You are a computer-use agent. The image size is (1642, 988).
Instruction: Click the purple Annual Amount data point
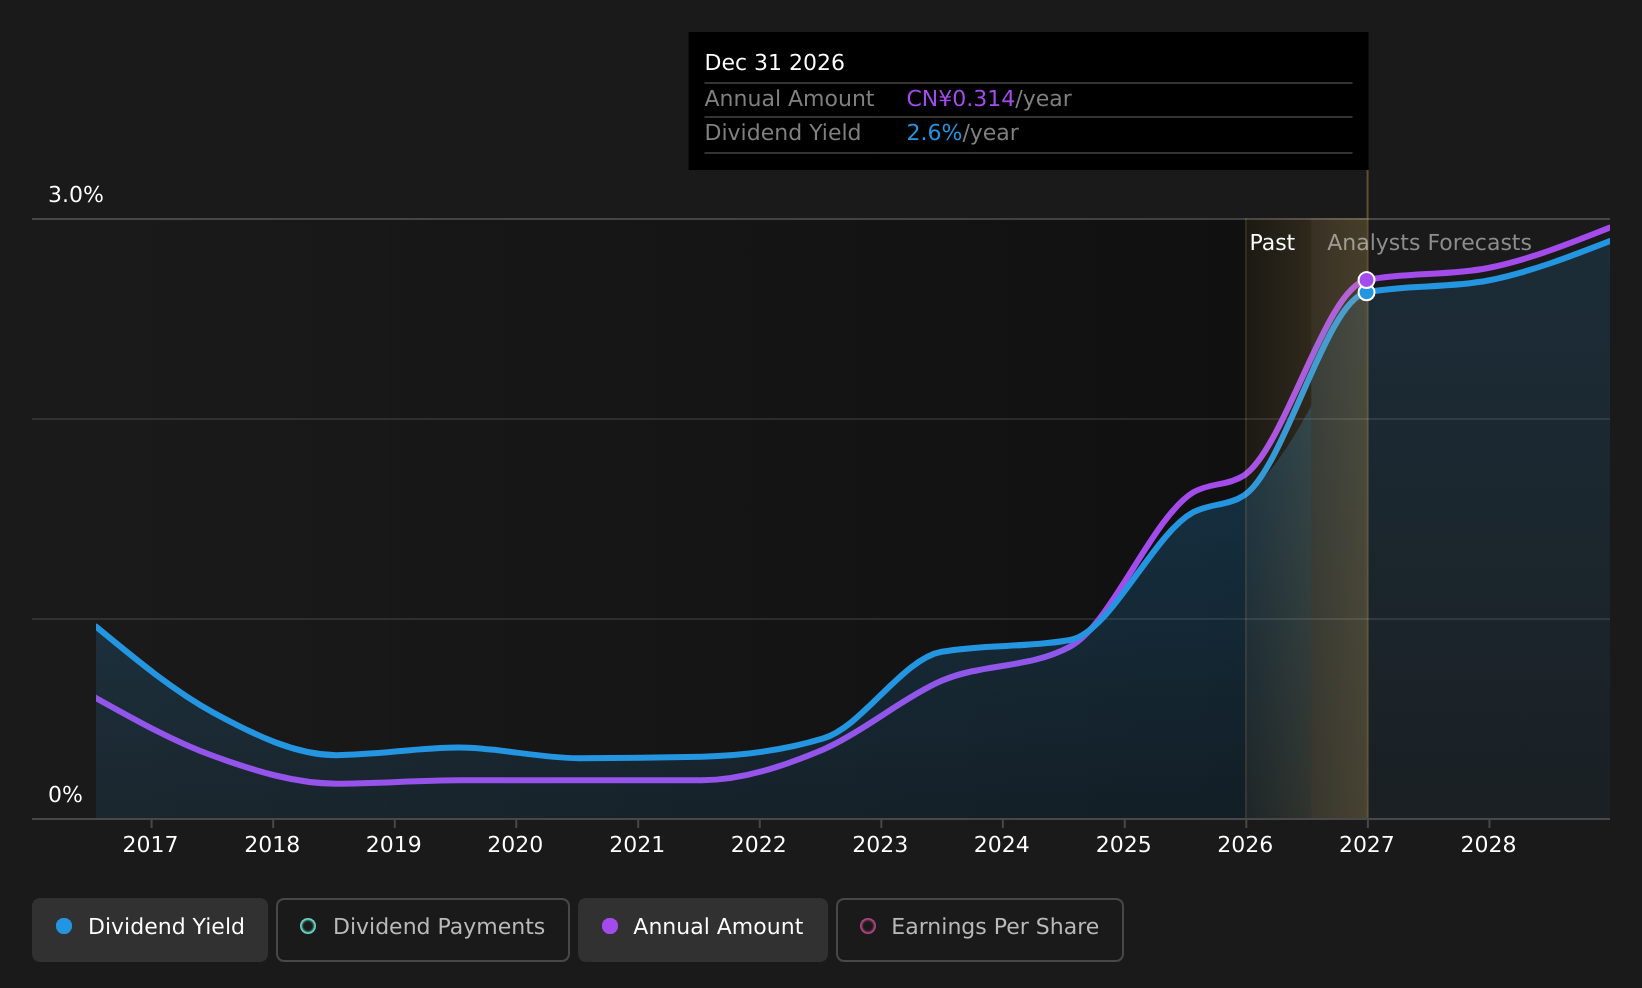point(1366,280)
